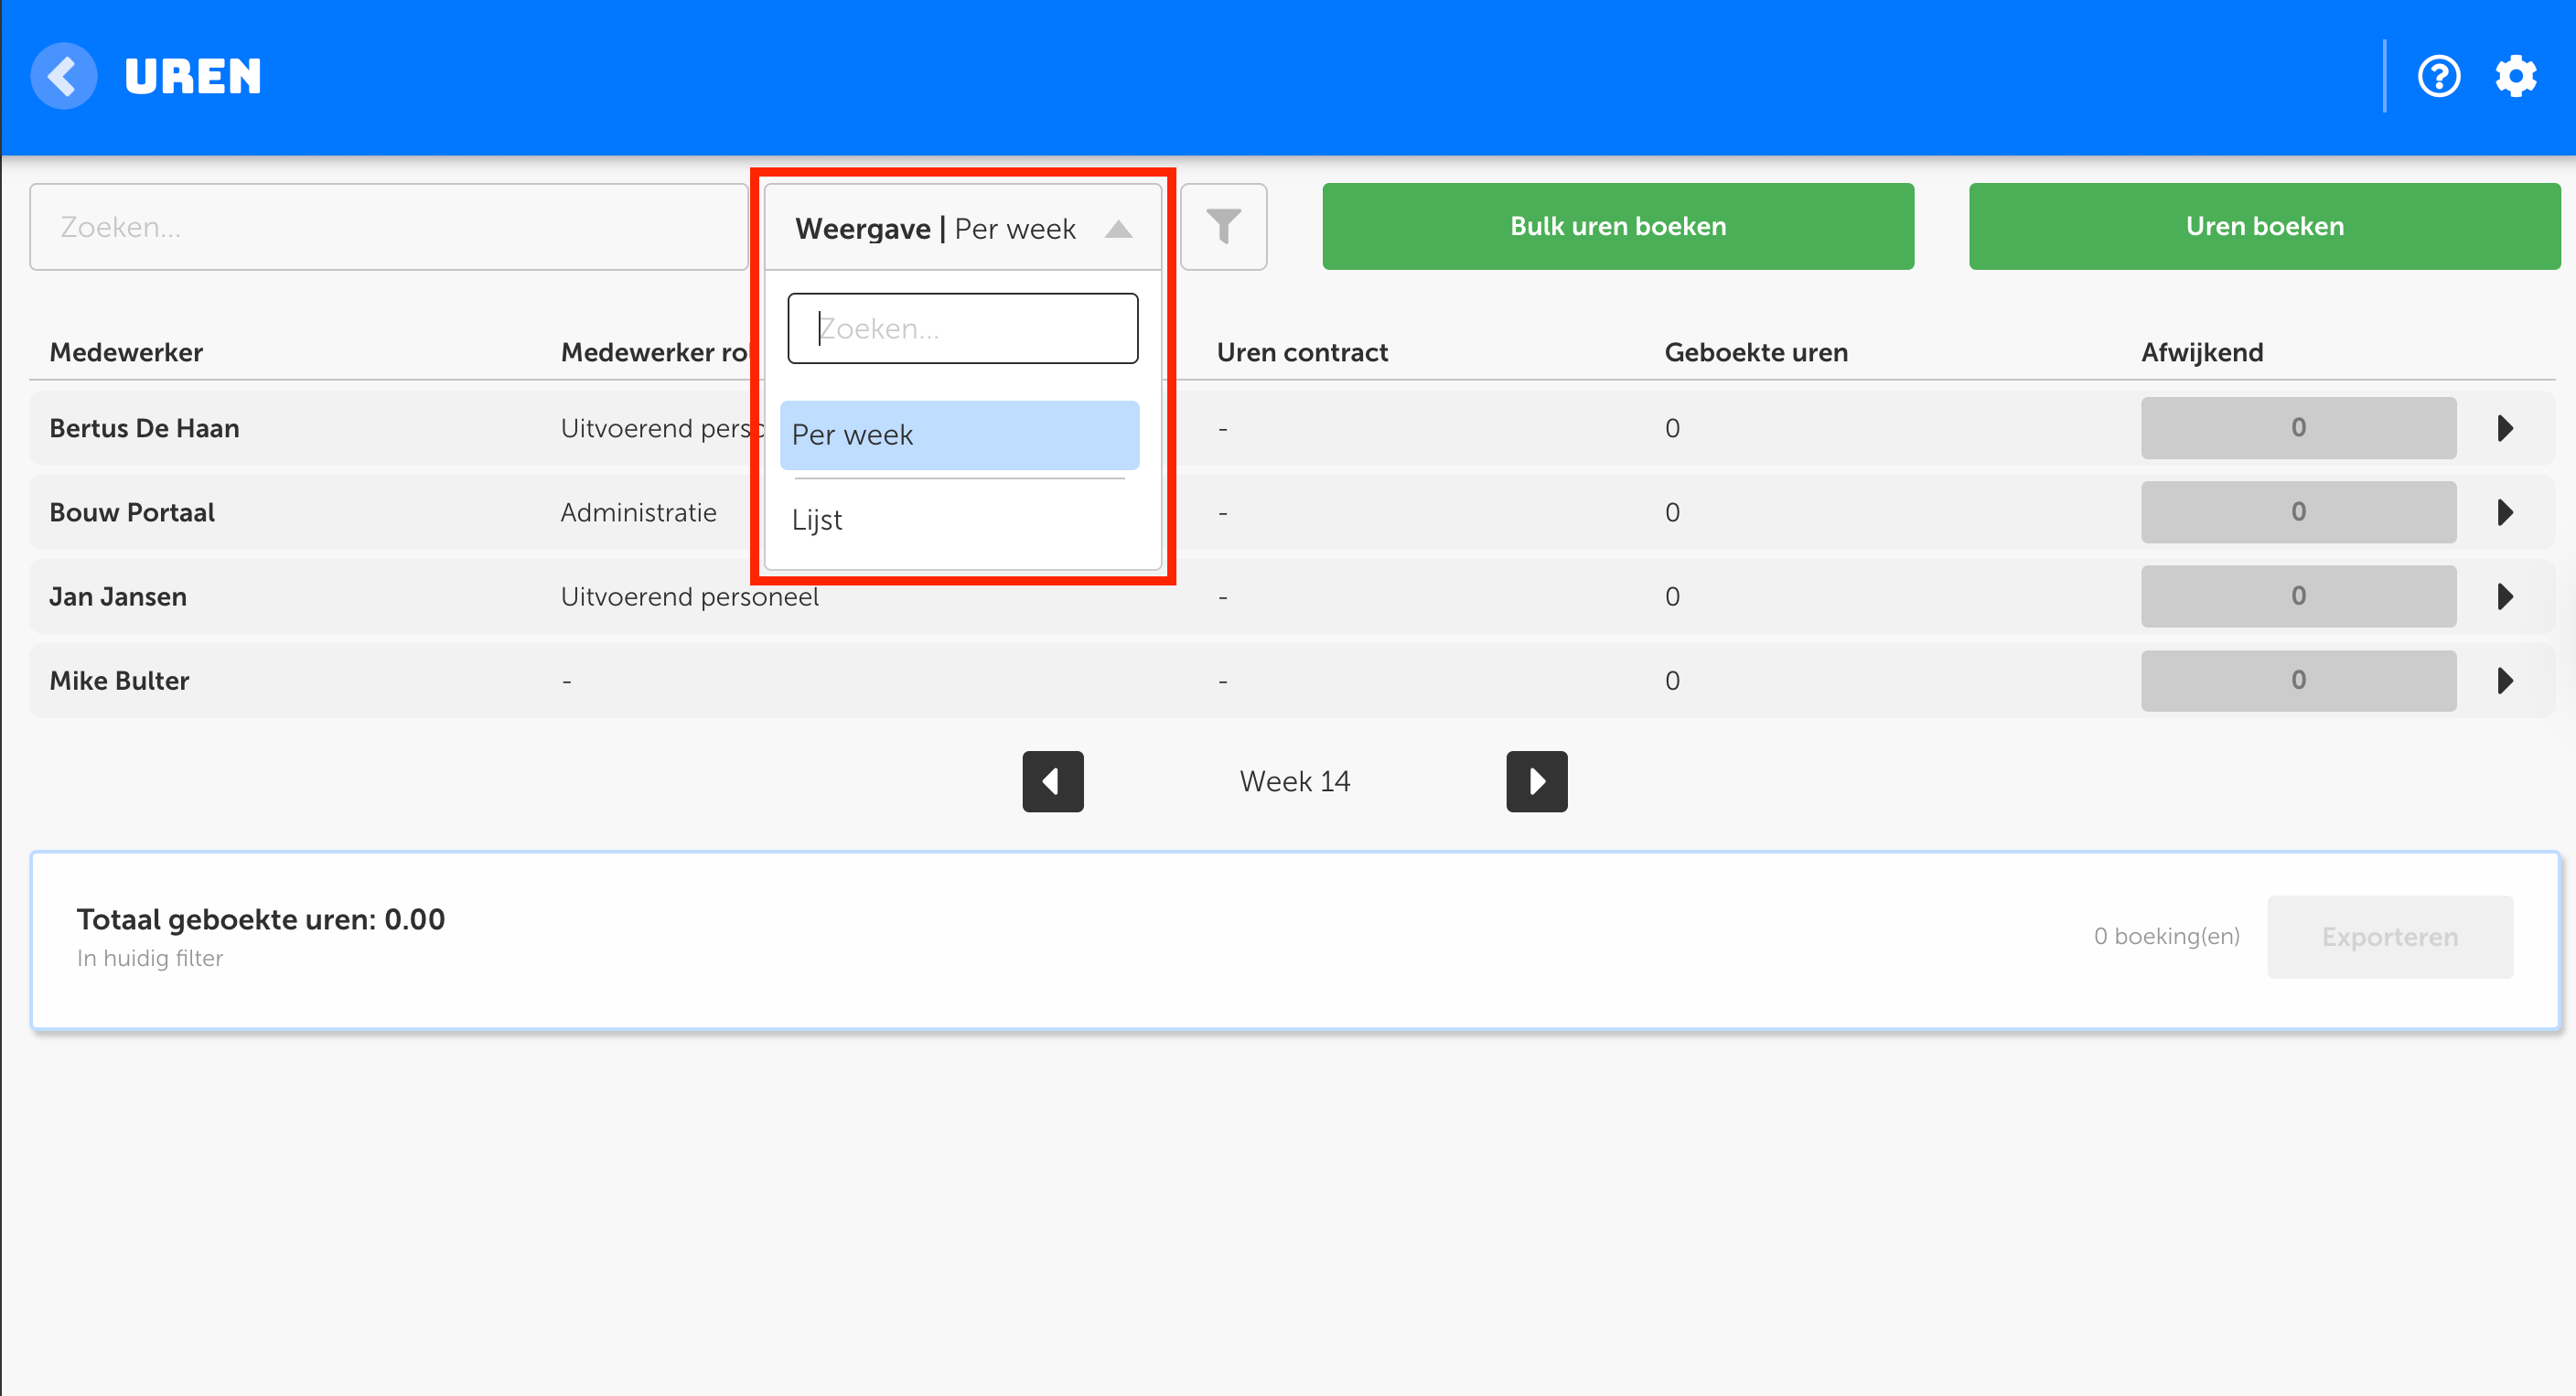Expand Bertus De Haan row arrow
Viewport: 2576px width, 1396px height.
tap(2505, 428)
